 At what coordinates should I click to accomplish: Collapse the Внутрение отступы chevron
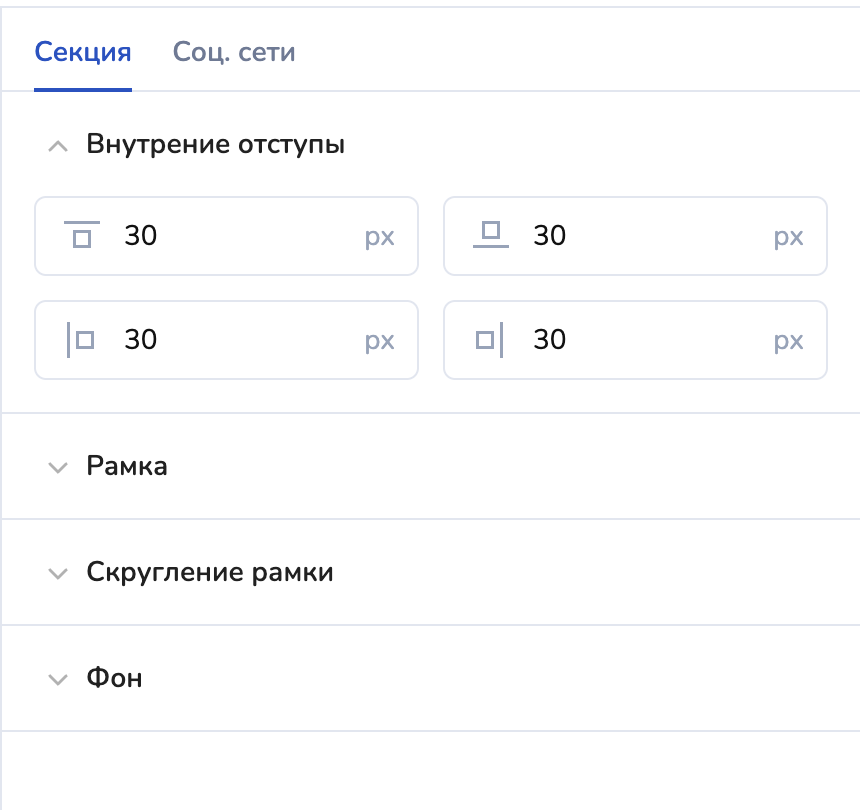pos(58,146)
